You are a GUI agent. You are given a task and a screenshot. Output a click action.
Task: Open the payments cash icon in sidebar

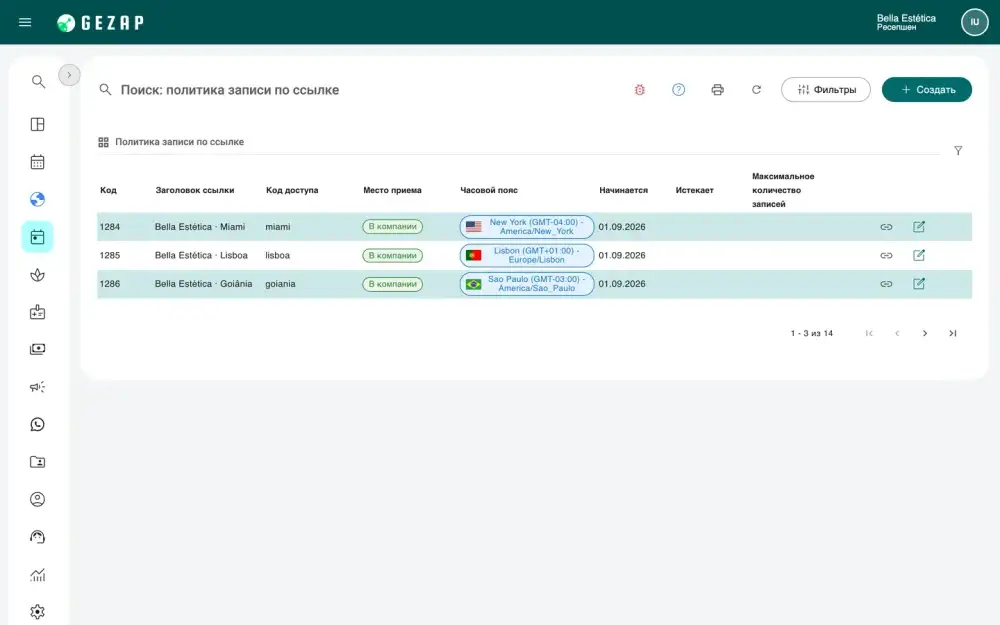38,349
